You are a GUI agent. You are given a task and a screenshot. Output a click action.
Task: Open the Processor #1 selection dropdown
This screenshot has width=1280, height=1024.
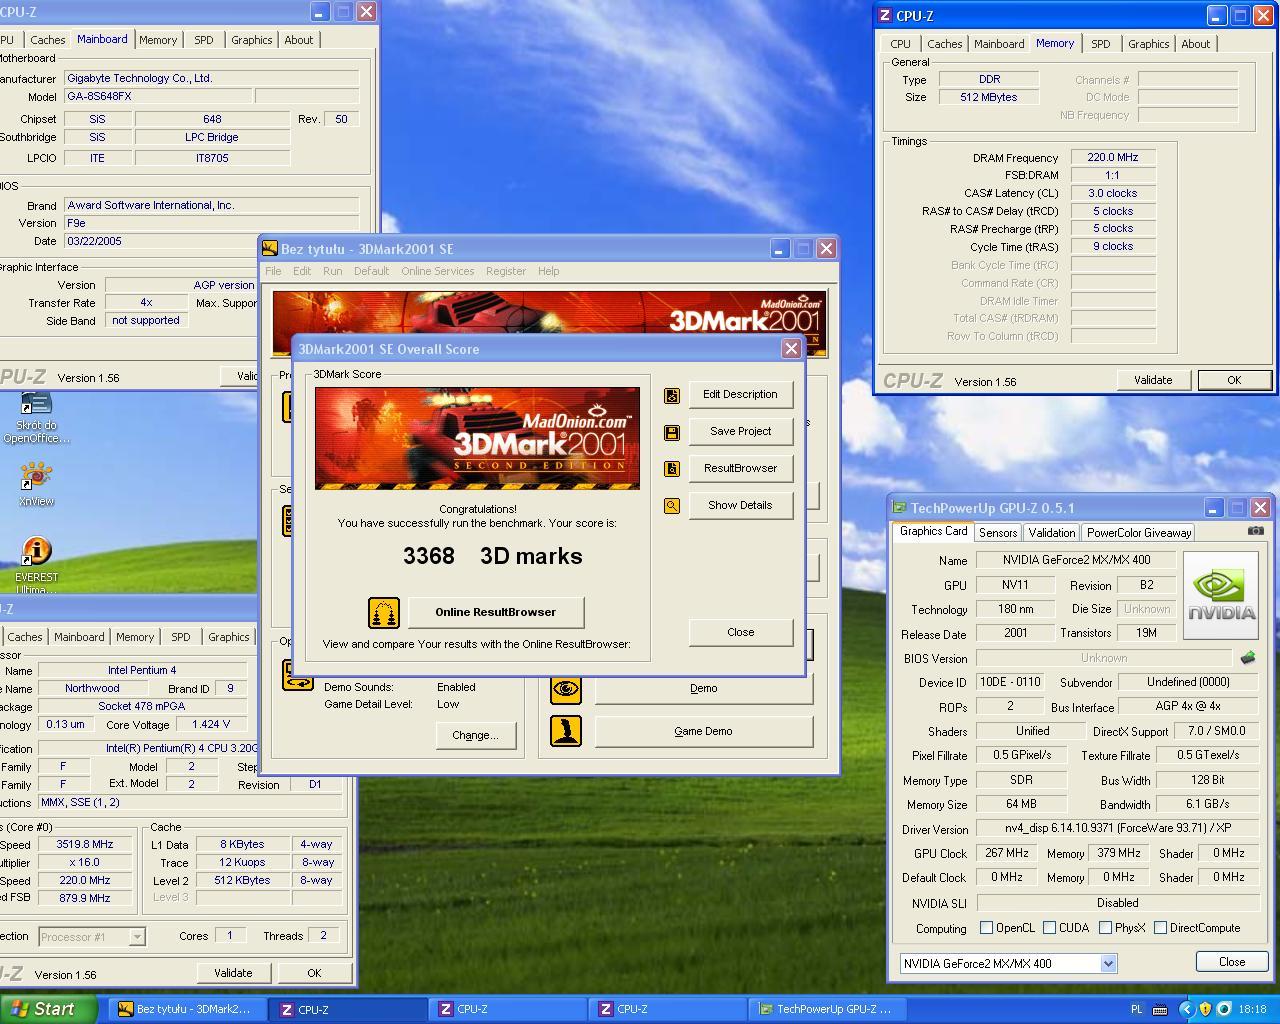click(137, 937)
